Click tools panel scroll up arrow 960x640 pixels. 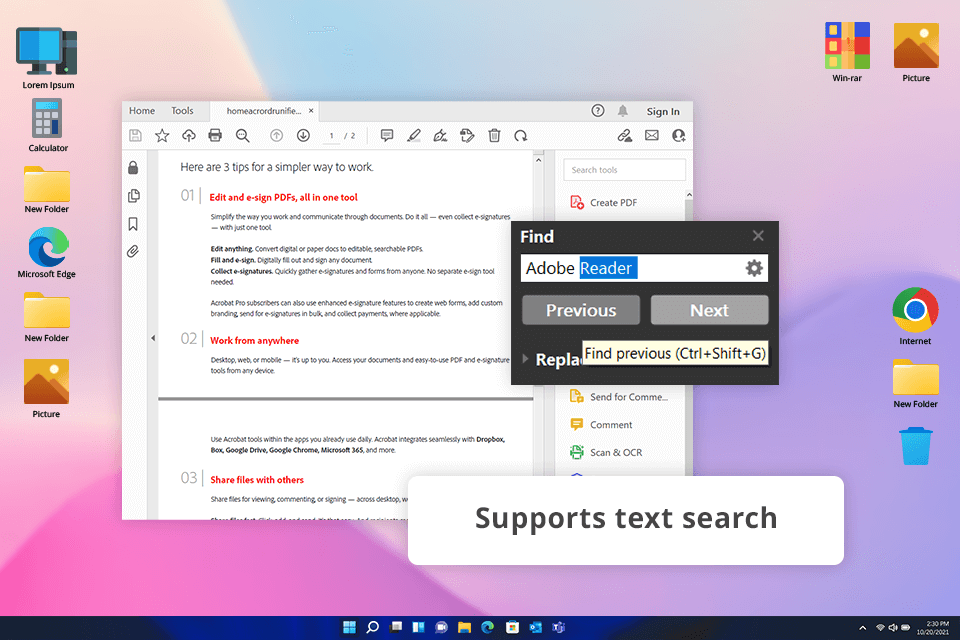click(x=689, y=195)
